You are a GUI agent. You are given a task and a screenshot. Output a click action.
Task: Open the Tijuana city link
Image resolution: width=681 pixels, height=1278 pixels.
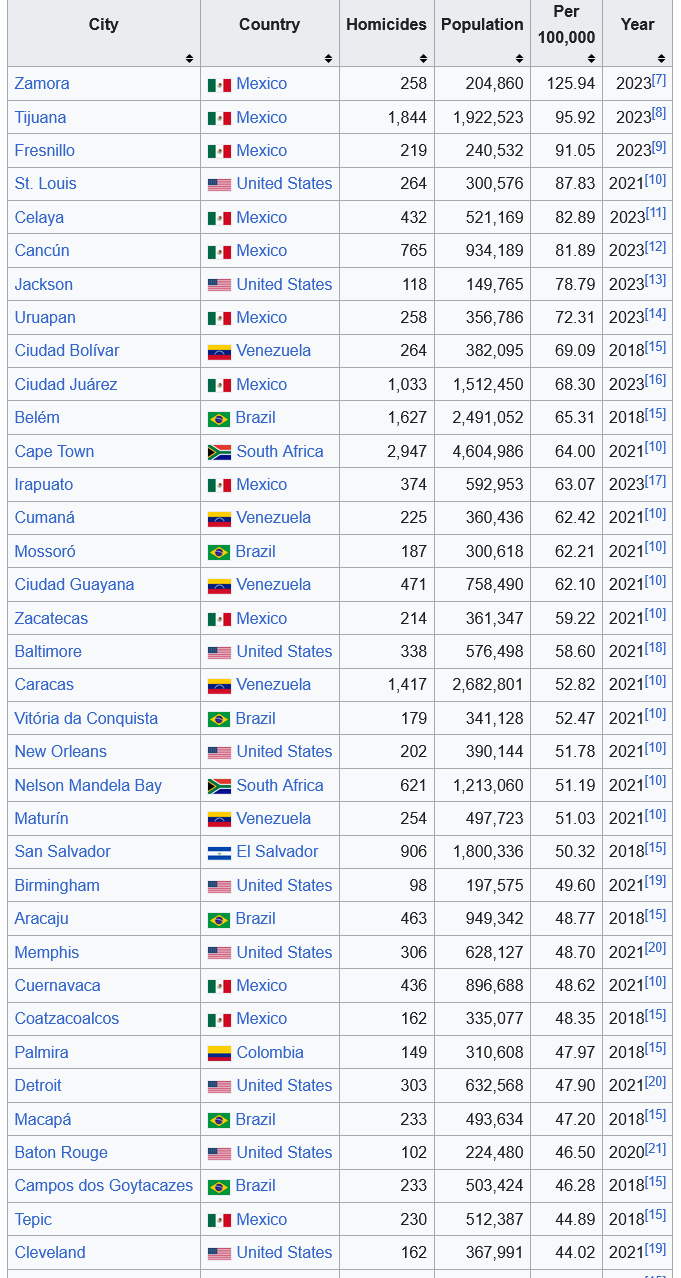[40, 117]
